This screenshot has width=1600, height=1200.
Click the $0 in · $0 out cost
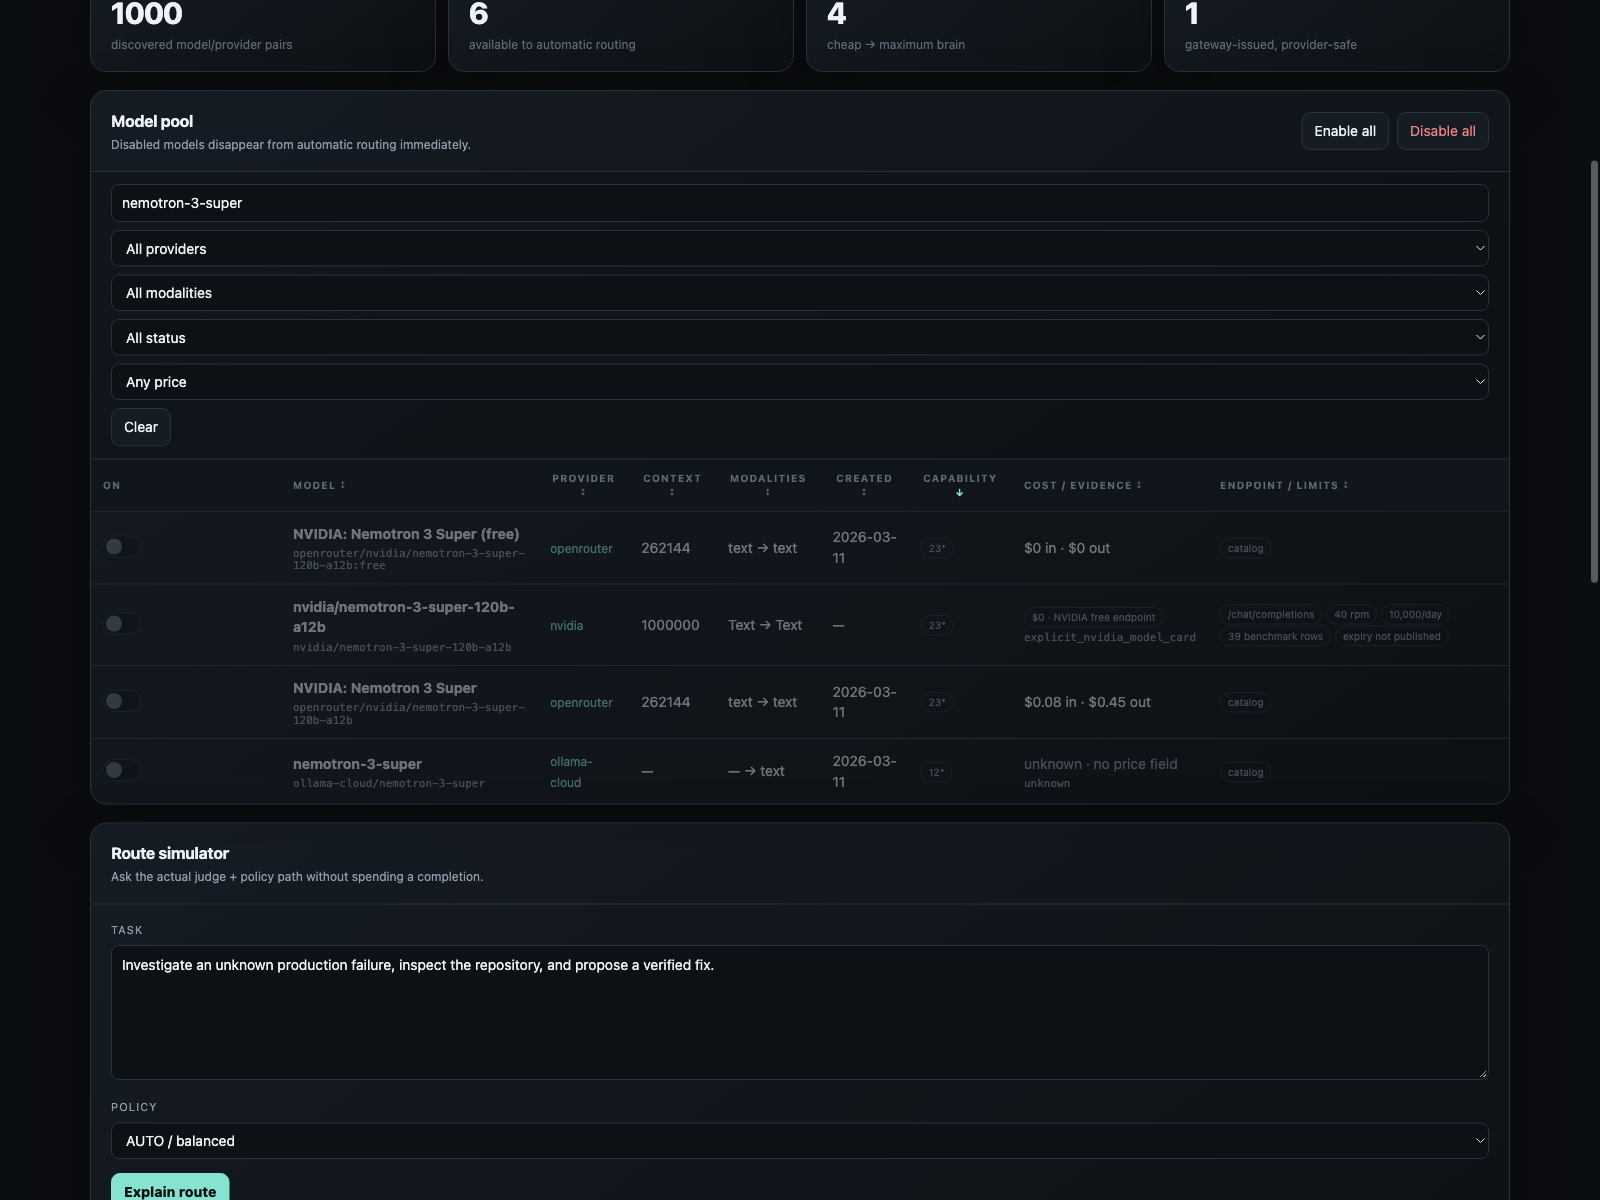click(1067, 548)
